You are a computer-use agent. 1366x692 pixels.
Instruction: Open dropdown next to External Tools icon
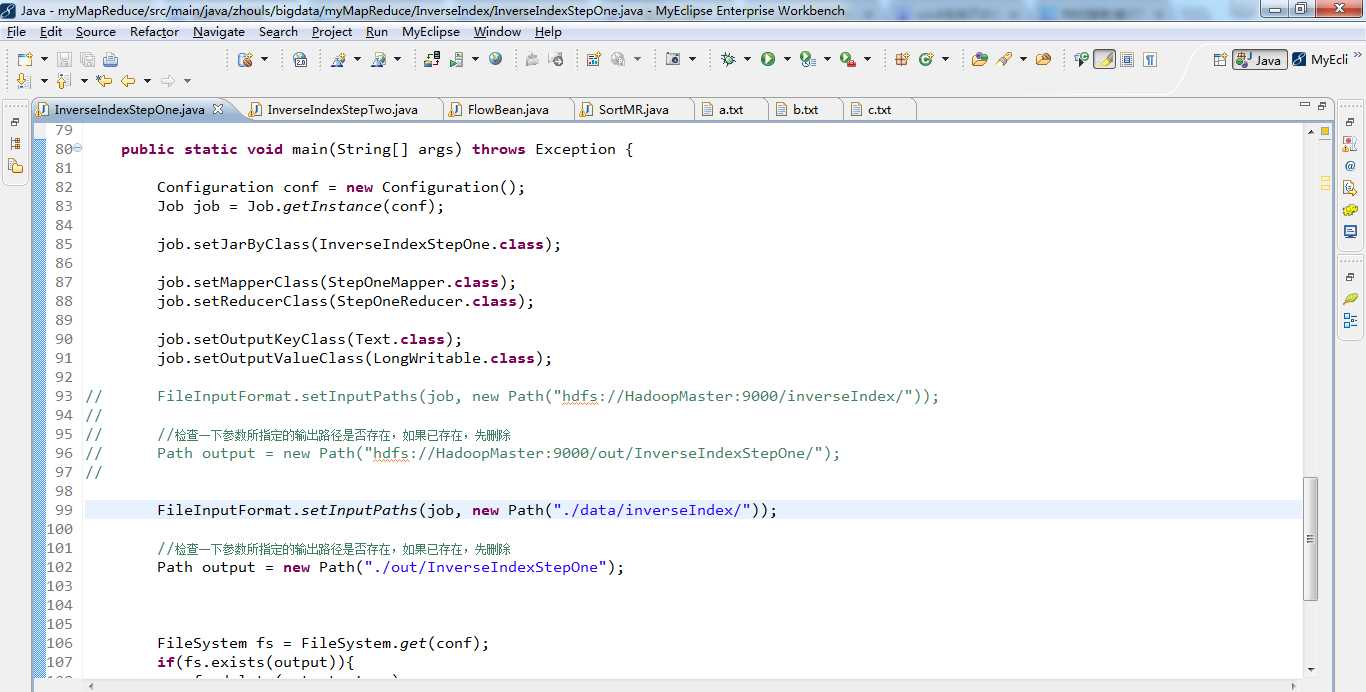click(867, 60)
